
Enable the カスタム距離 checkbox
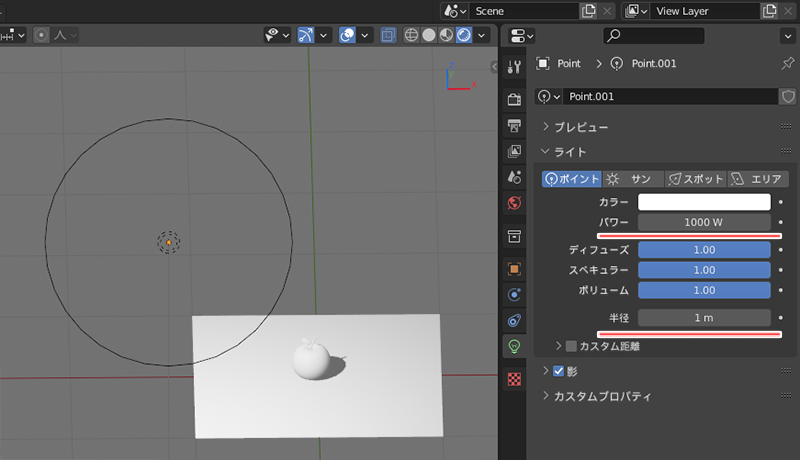click(x=571, y=346)
